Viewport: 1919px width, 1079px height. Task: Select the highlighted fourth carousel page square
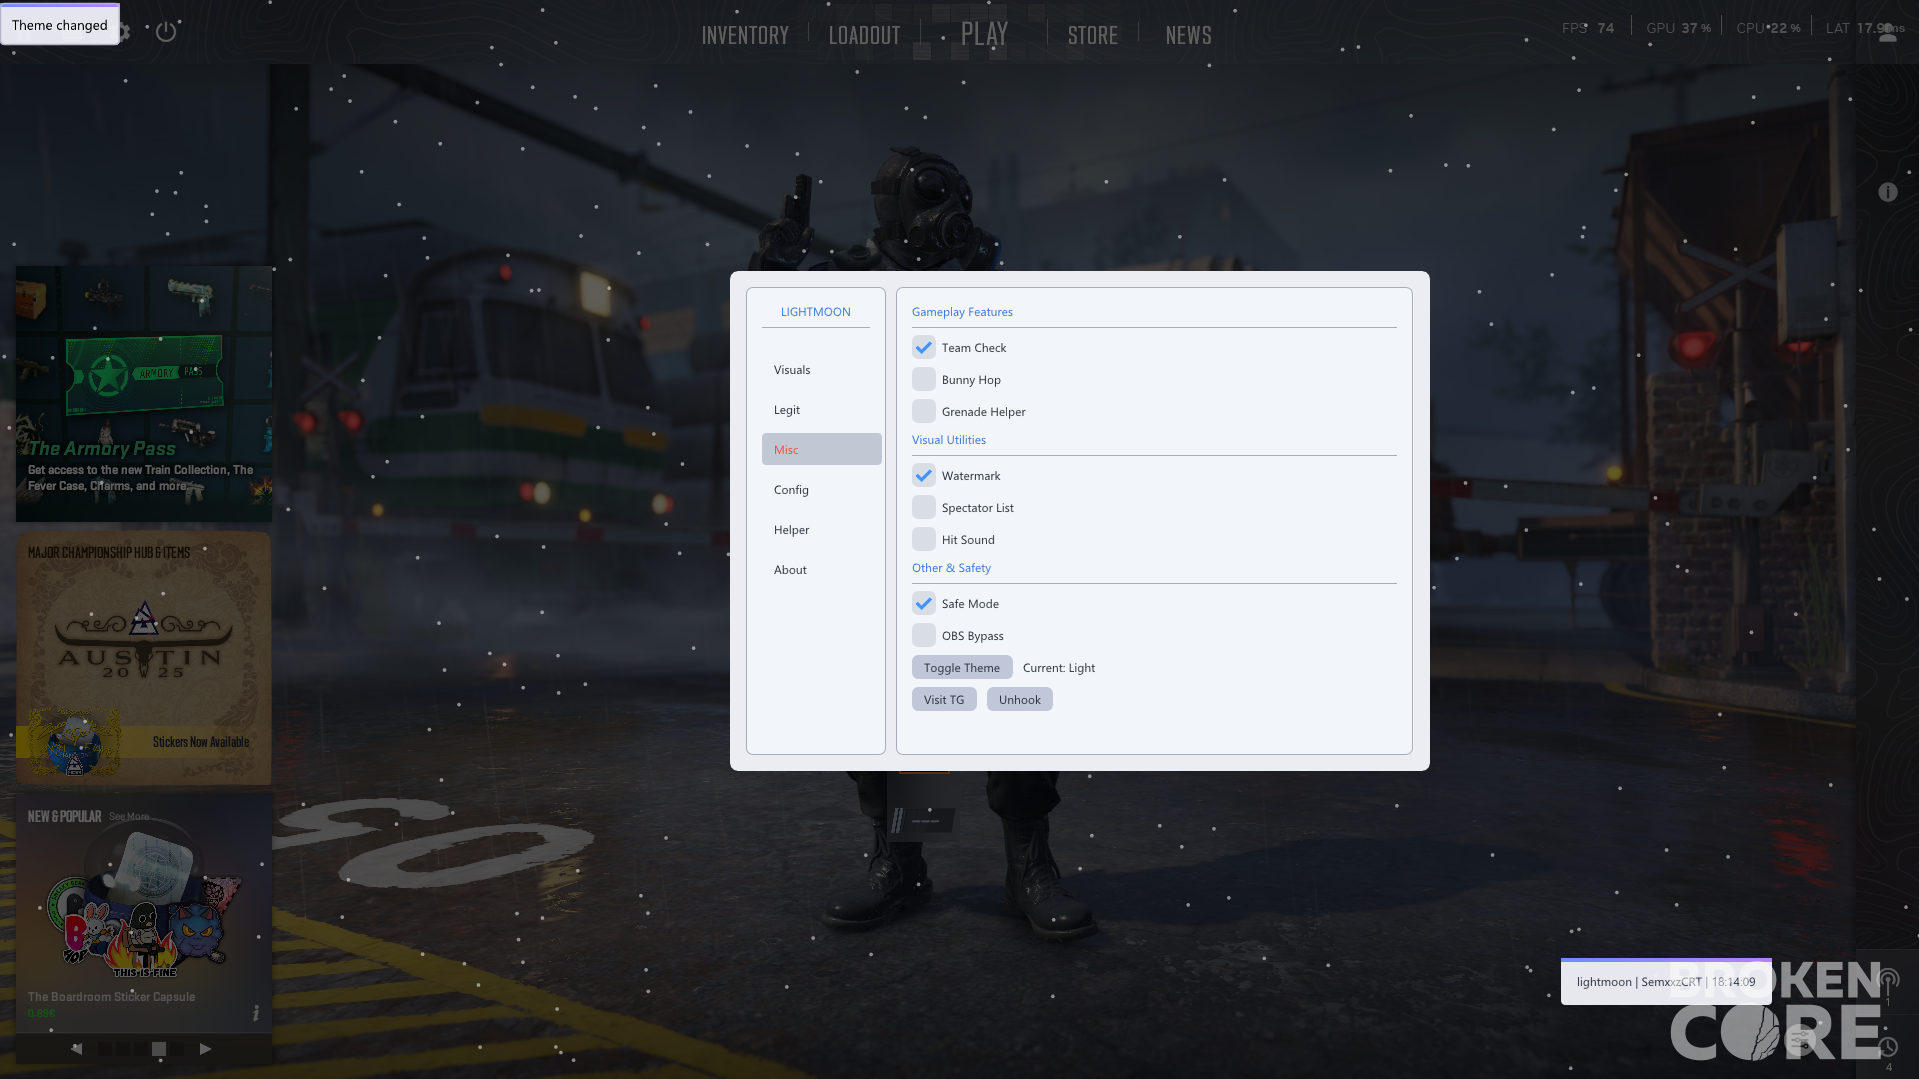coord(158,1049)
